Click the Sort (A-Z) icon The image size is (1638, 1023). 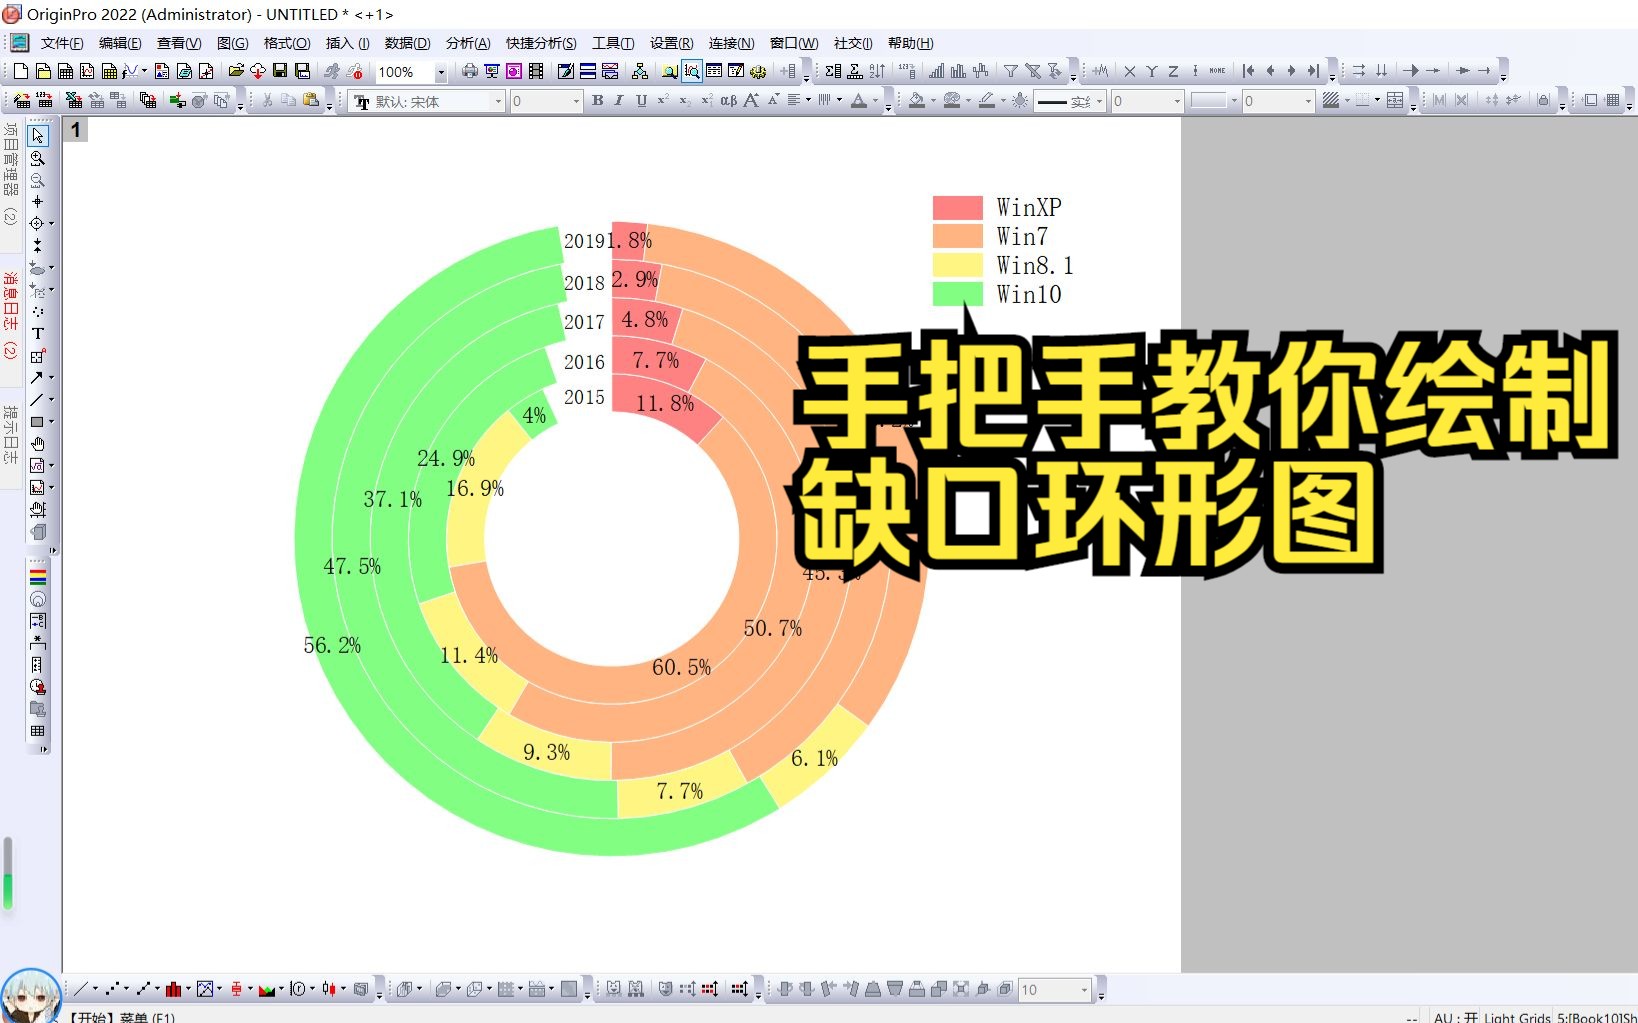point(877,71)
